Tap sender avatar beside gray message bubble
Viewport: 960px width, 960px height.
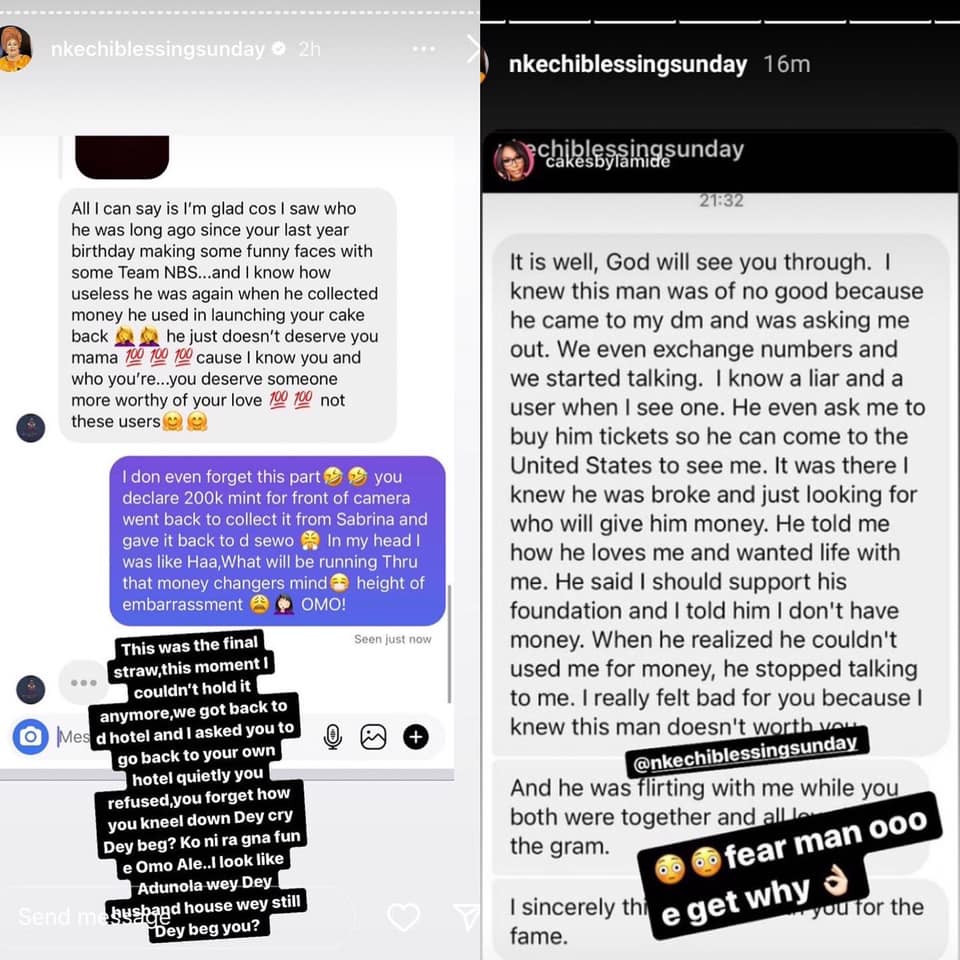coord(31,428)
